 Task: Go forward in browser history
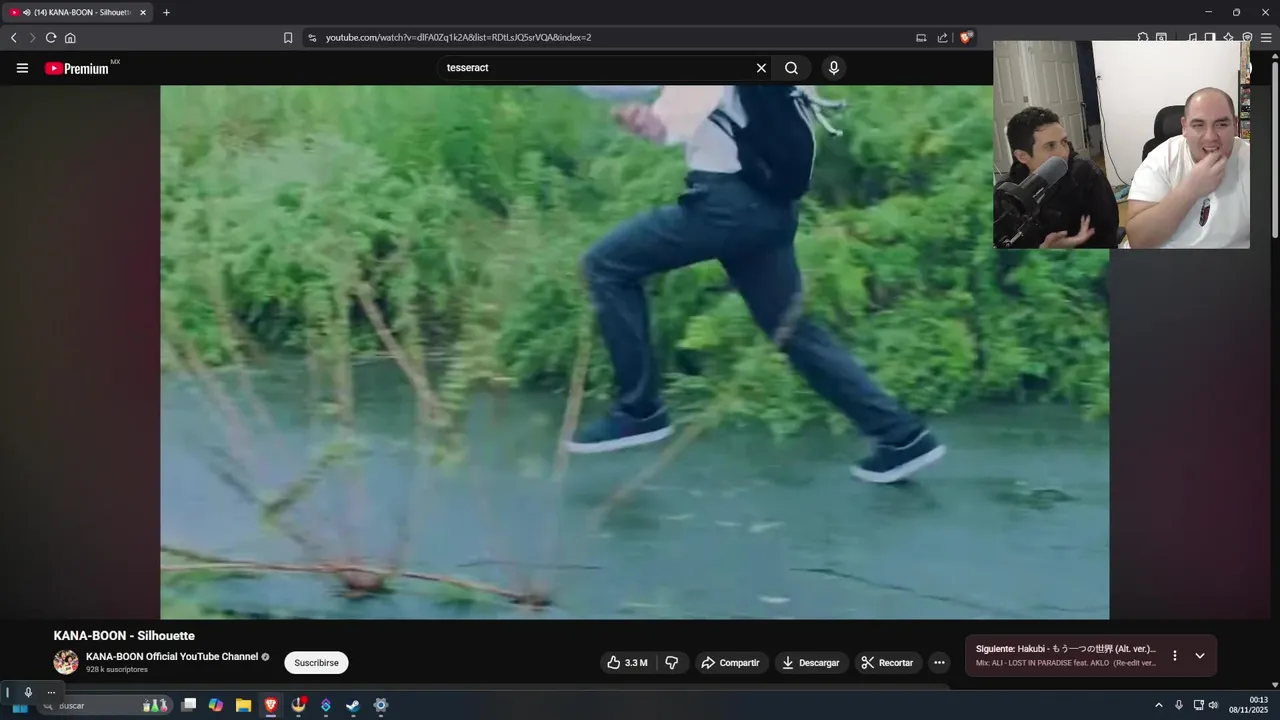pyautogui.click(x=32, y=38)
